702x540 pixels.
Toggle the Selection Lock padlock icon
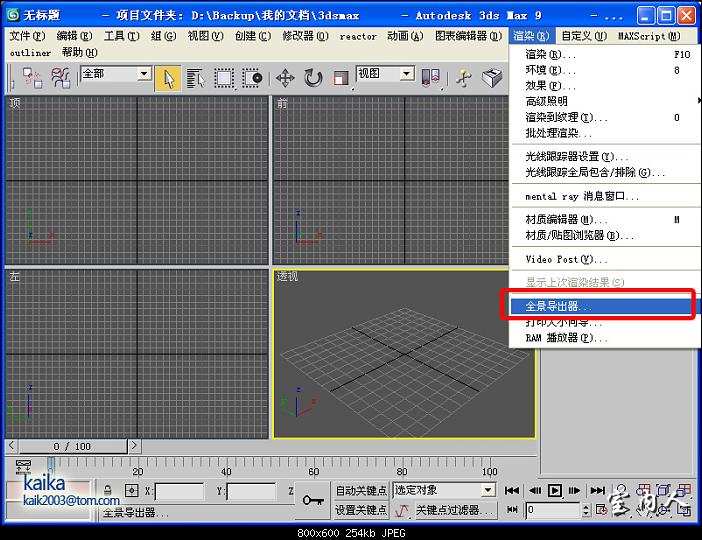click(x=107, y=490)
